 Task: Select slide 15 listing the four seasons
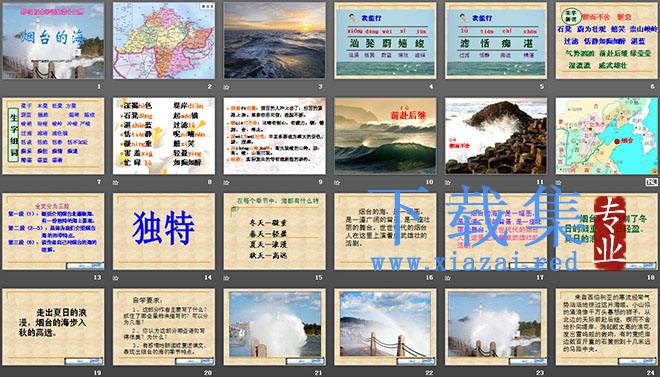tap(274, 231)
